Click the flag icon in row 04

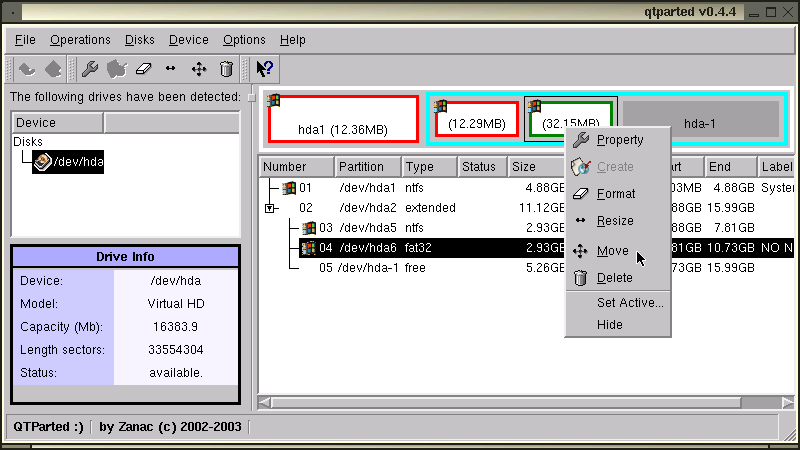[309, 247]
